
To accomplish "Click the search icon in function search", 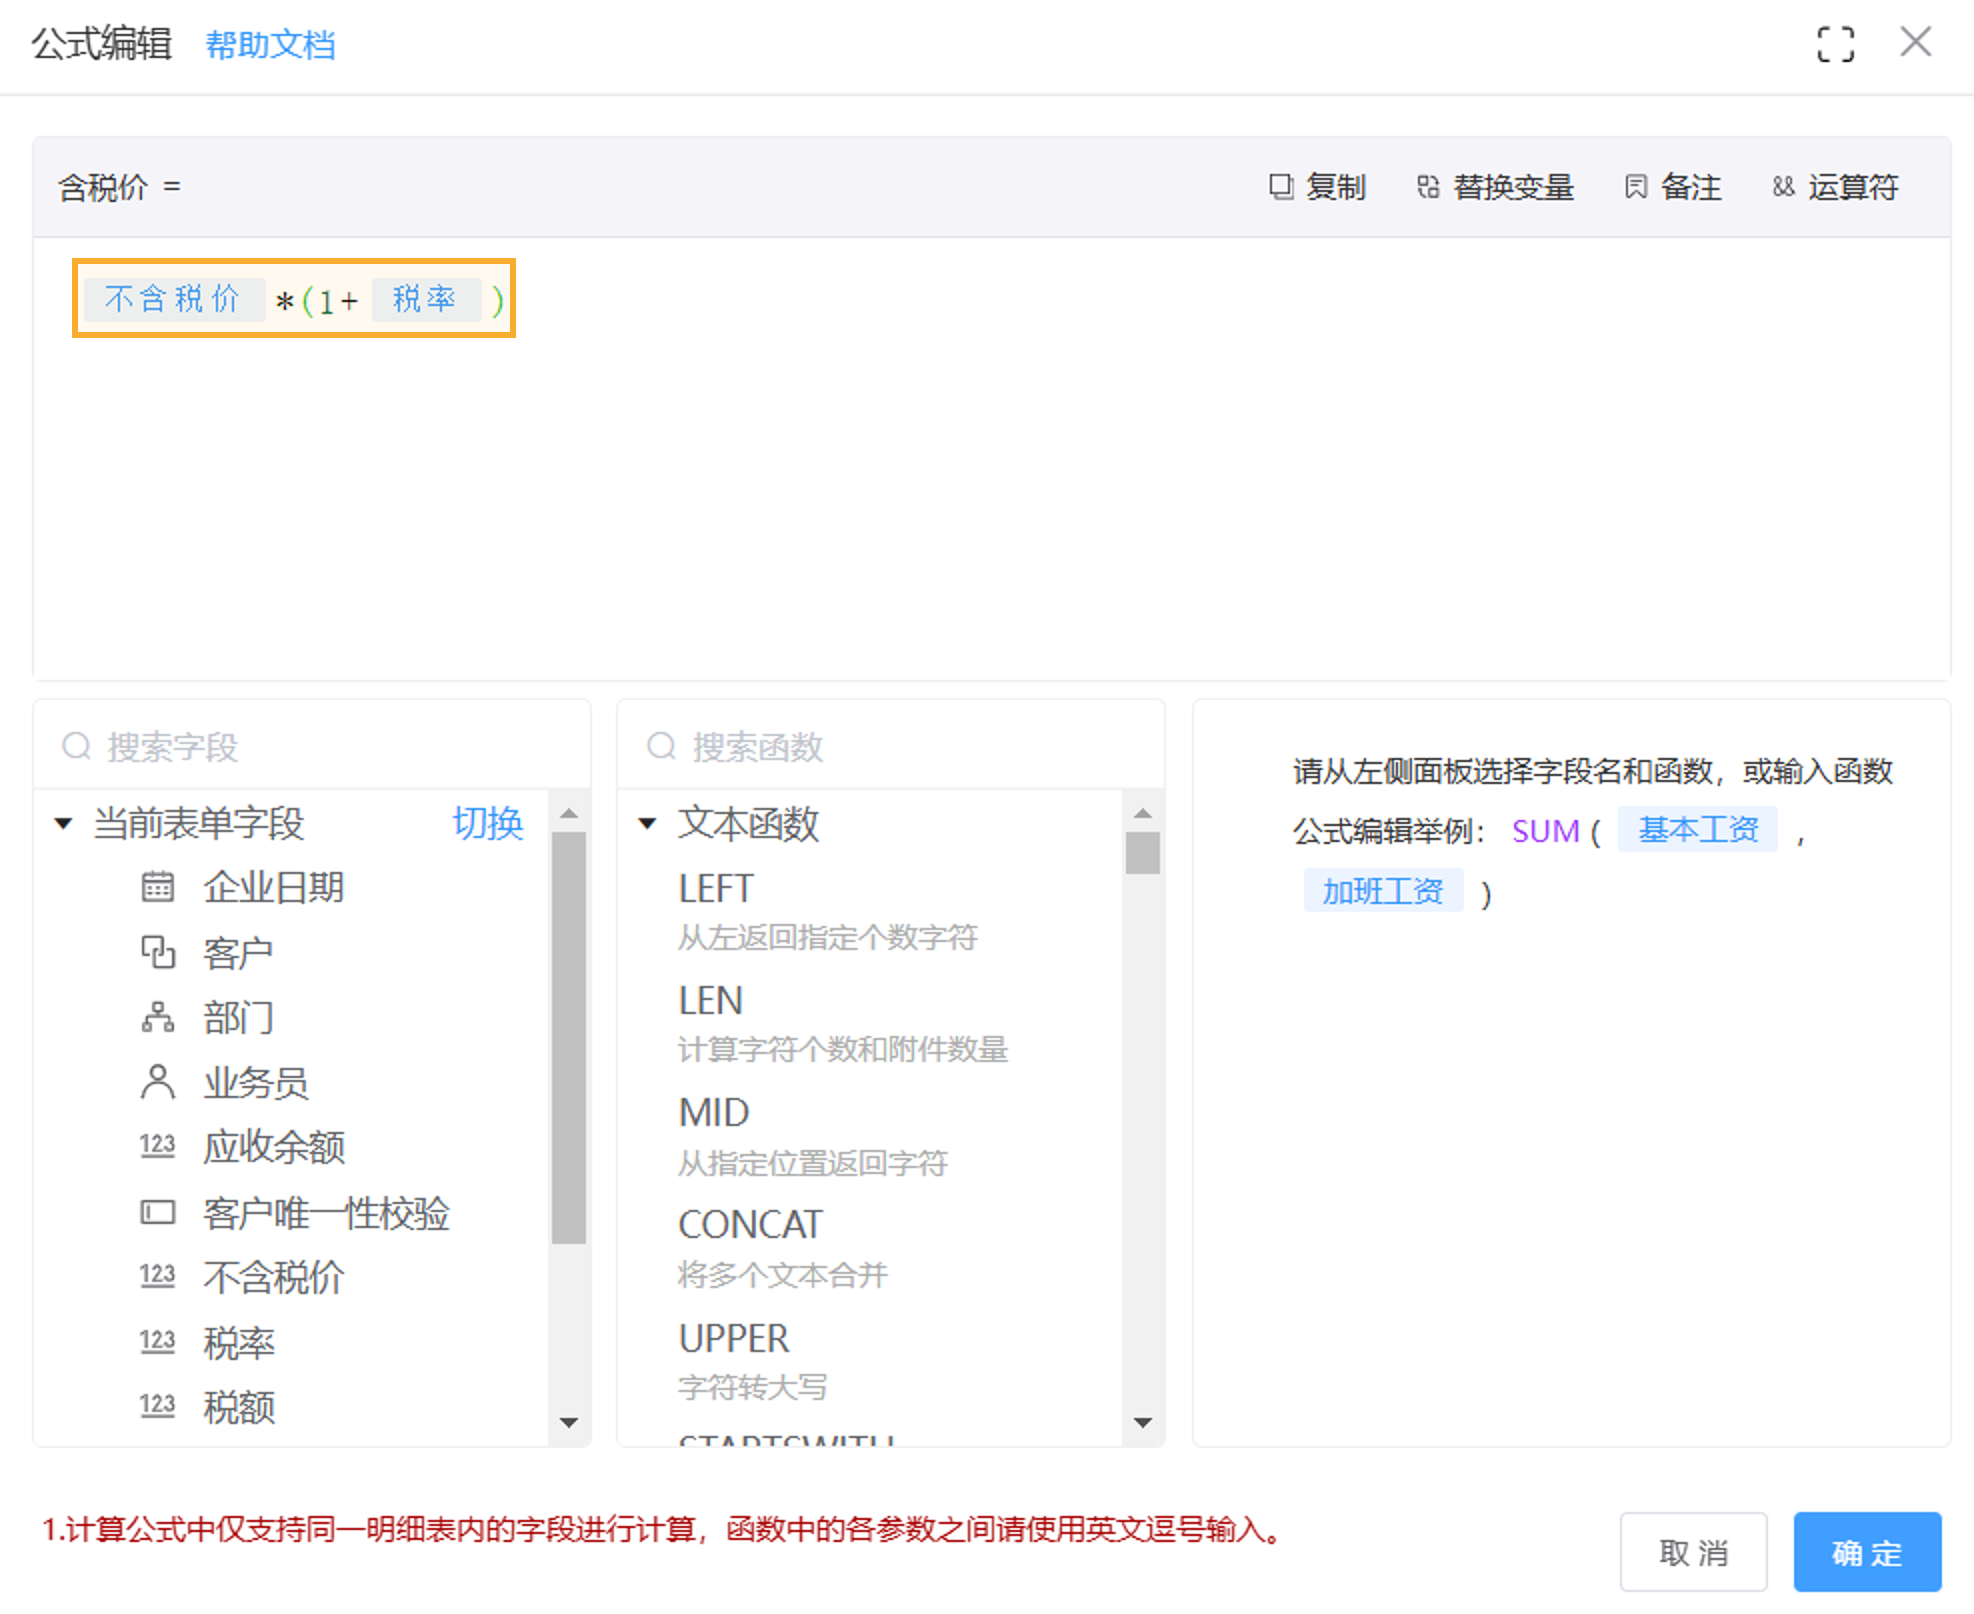I will (x=661, y=746).
